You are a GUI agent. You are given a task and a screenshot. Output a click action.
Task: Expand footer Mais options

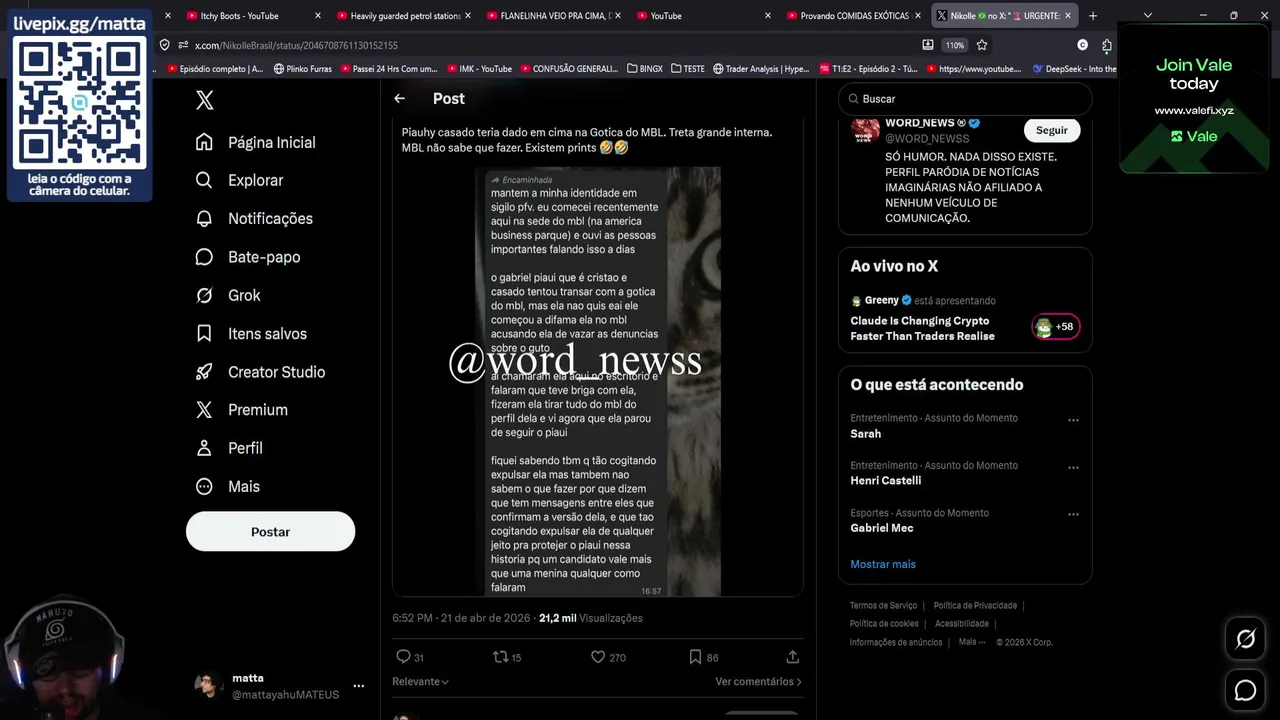[x=971, y=642]
